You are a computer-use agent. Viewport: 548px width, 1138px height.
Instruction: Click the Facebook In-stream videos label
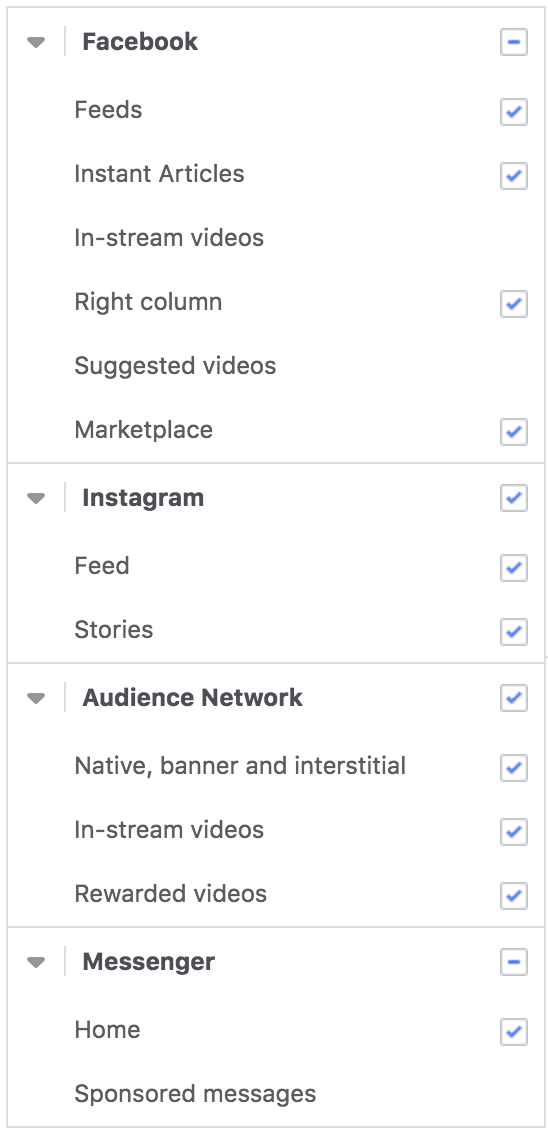[169, 238]
